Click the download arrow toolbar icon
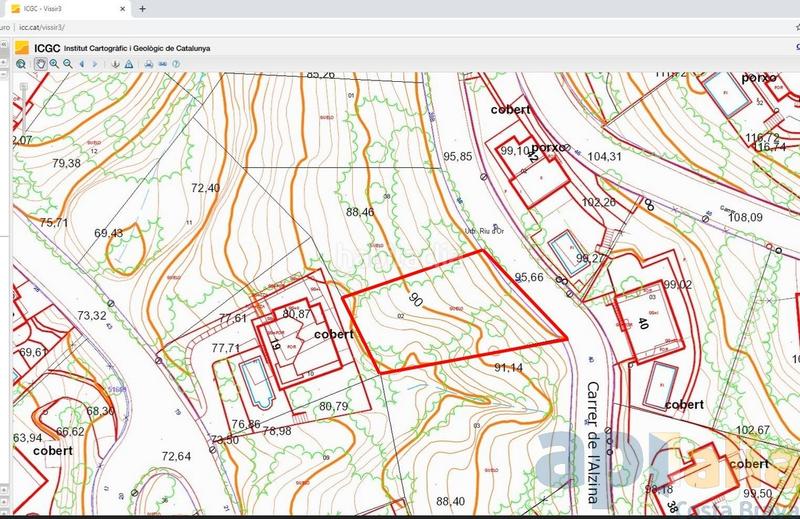800x519 pixels. point(115,64)
